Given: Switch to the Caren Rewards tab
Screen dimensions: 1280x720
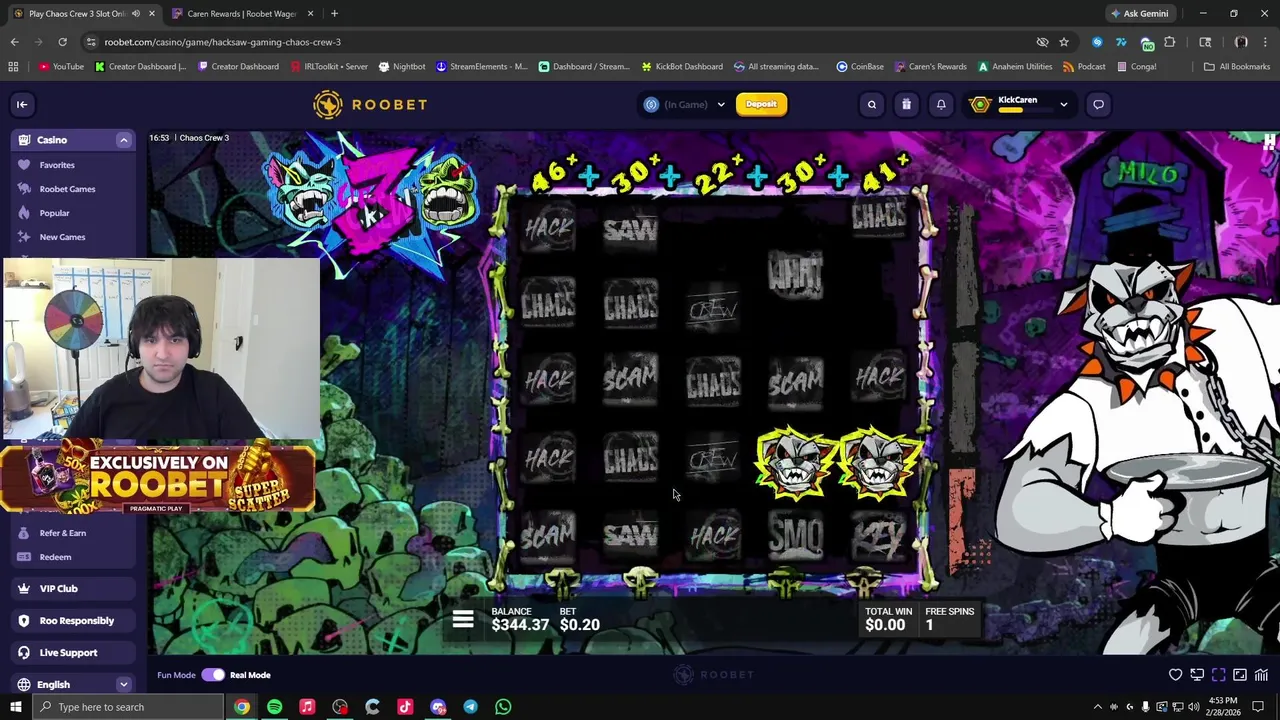Looking at the screenshot, I should 241,14.
